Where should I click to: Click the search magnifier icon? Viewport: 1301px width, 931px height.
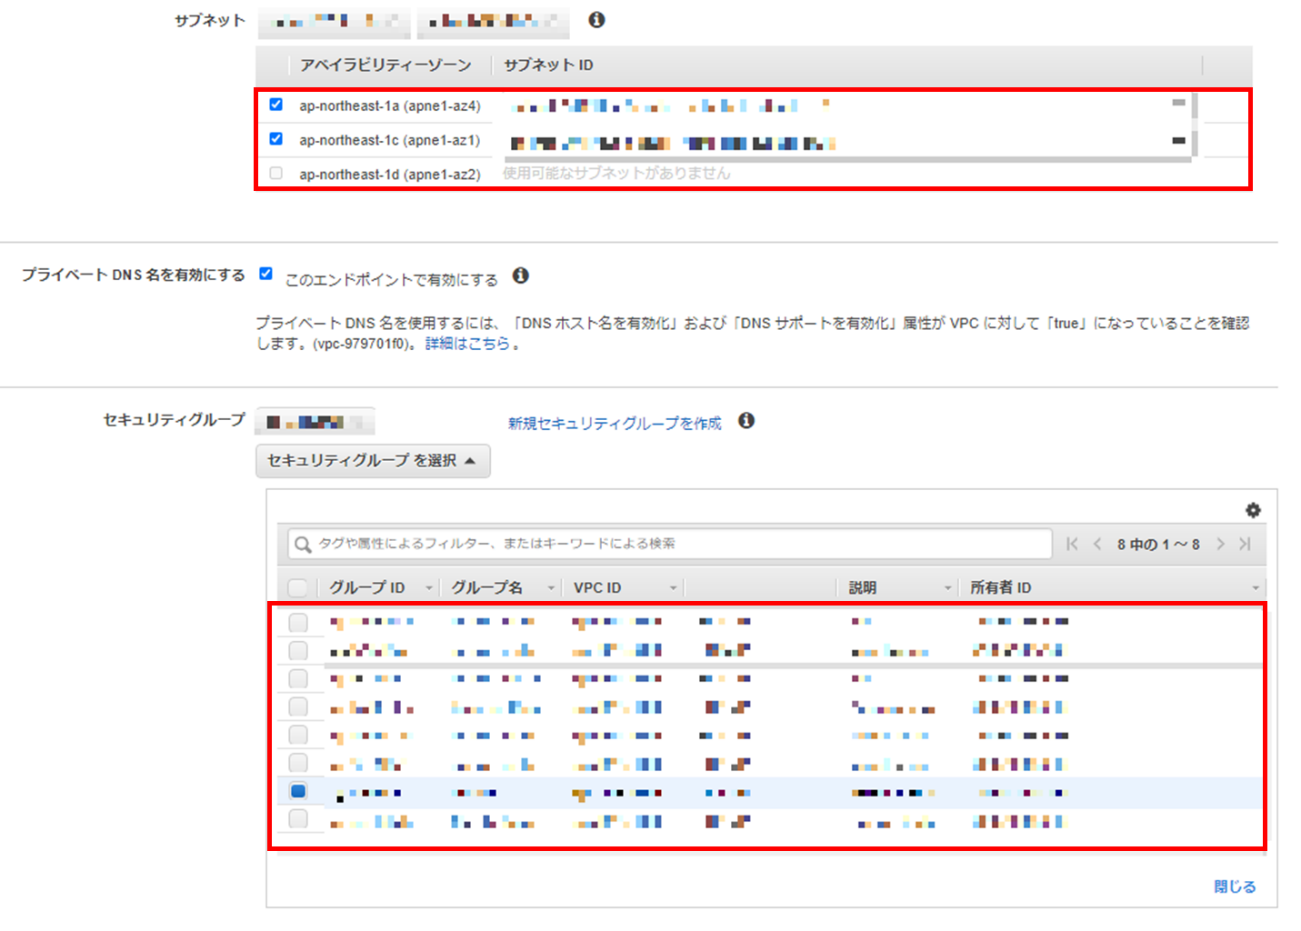[303, 545]
